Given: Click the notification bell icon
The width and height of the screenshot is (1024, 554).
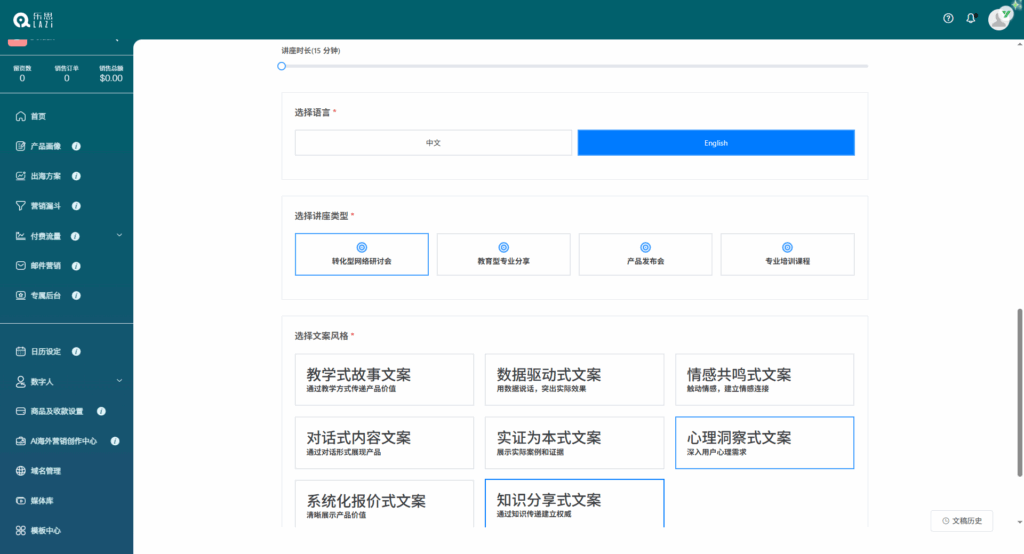Looking at the screenshot, I should pos(970,18).
